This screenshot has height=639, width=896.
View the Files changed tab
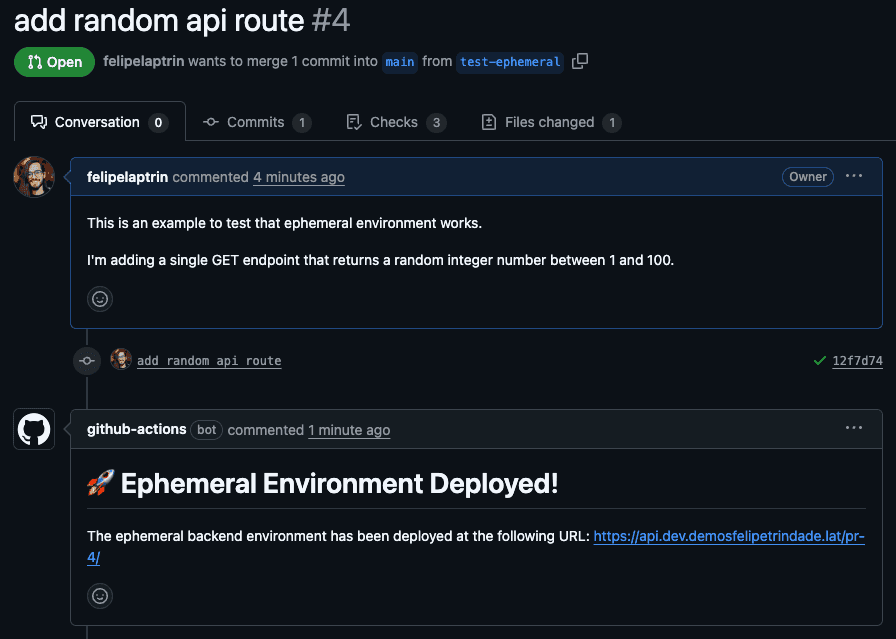point(549,122)
